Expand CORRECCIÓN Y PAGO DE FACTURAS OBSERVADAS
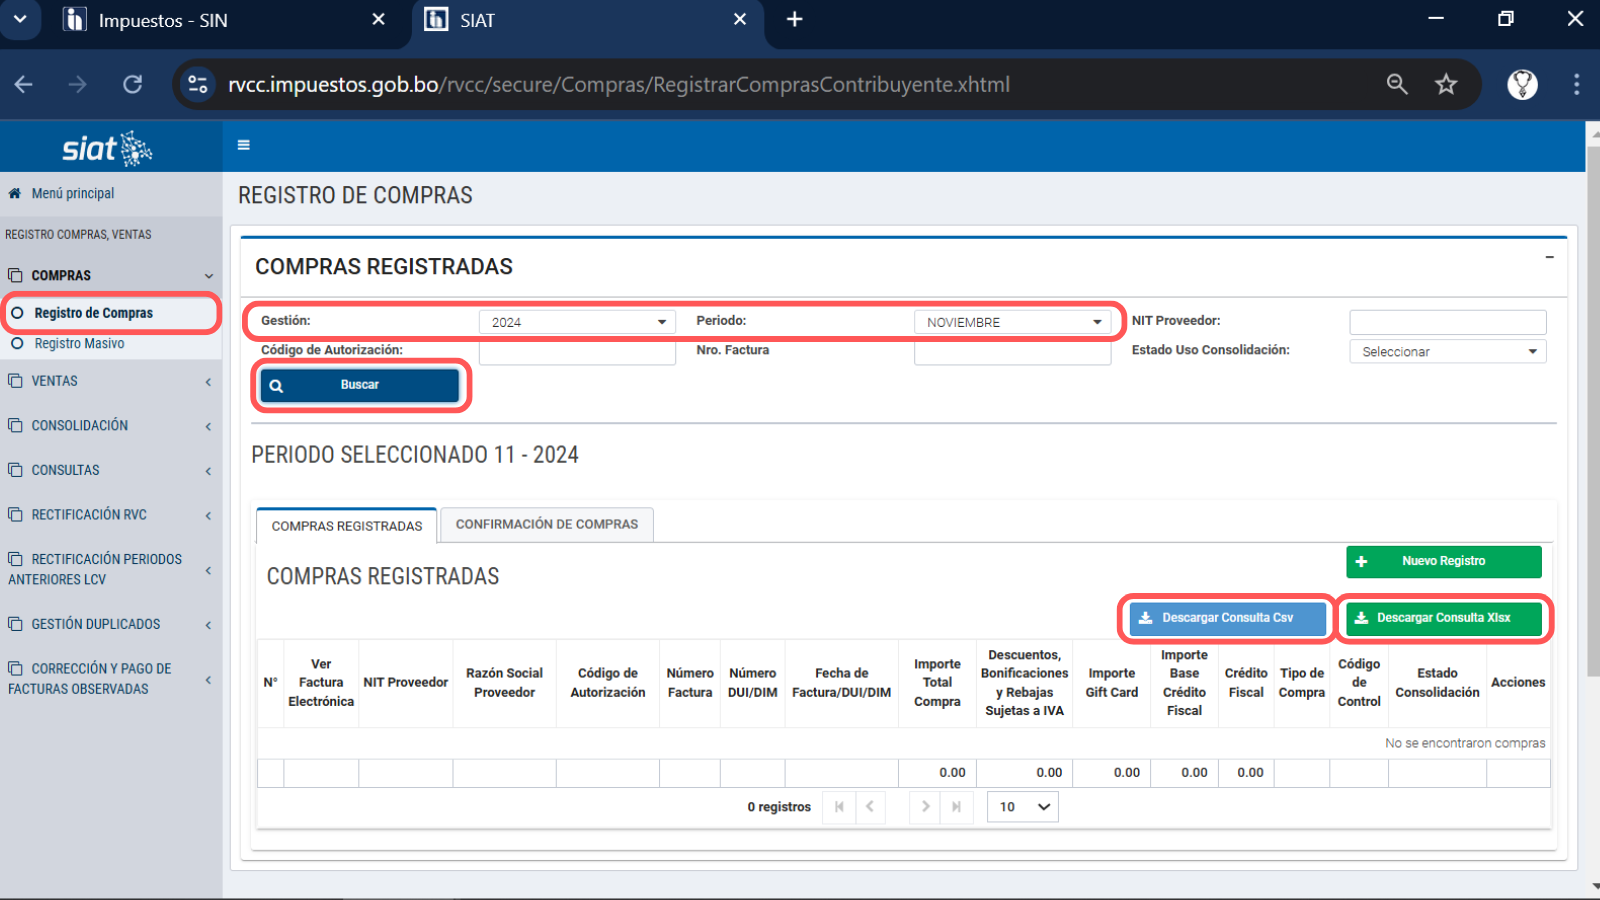Screen dimensions: 1600x900 [208, 680]
